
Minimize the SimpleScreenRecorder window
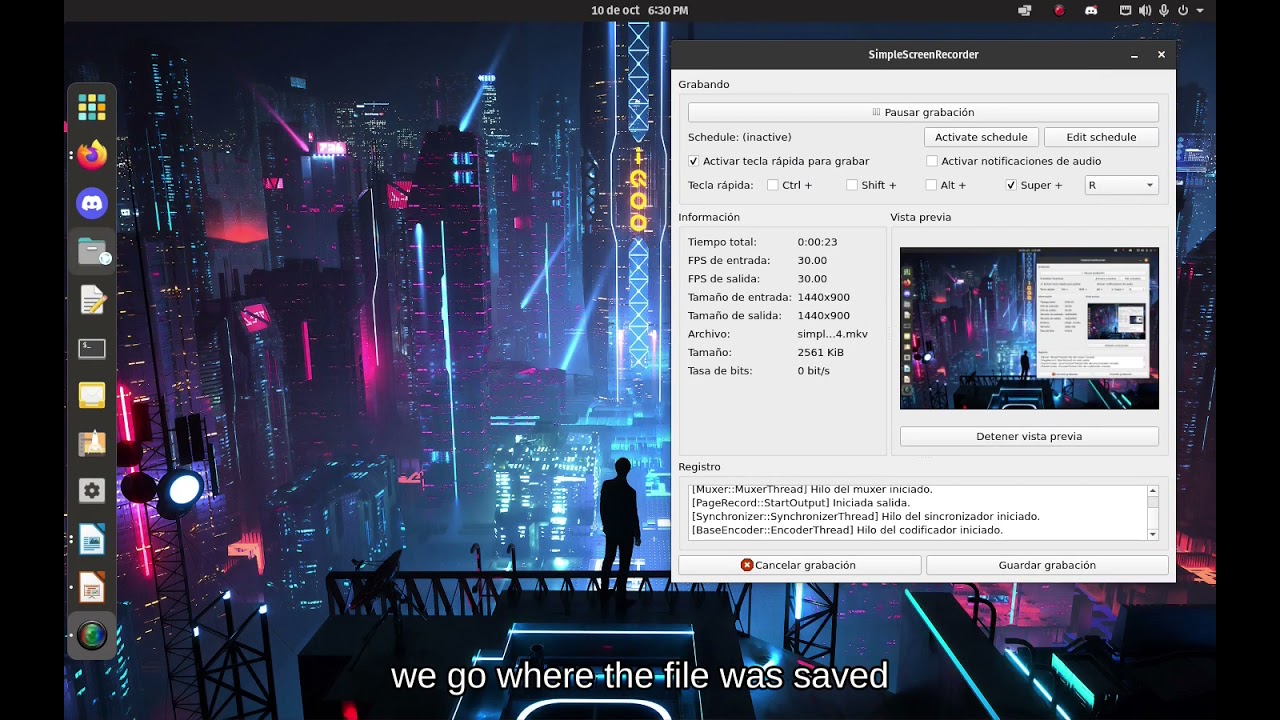1134,55
